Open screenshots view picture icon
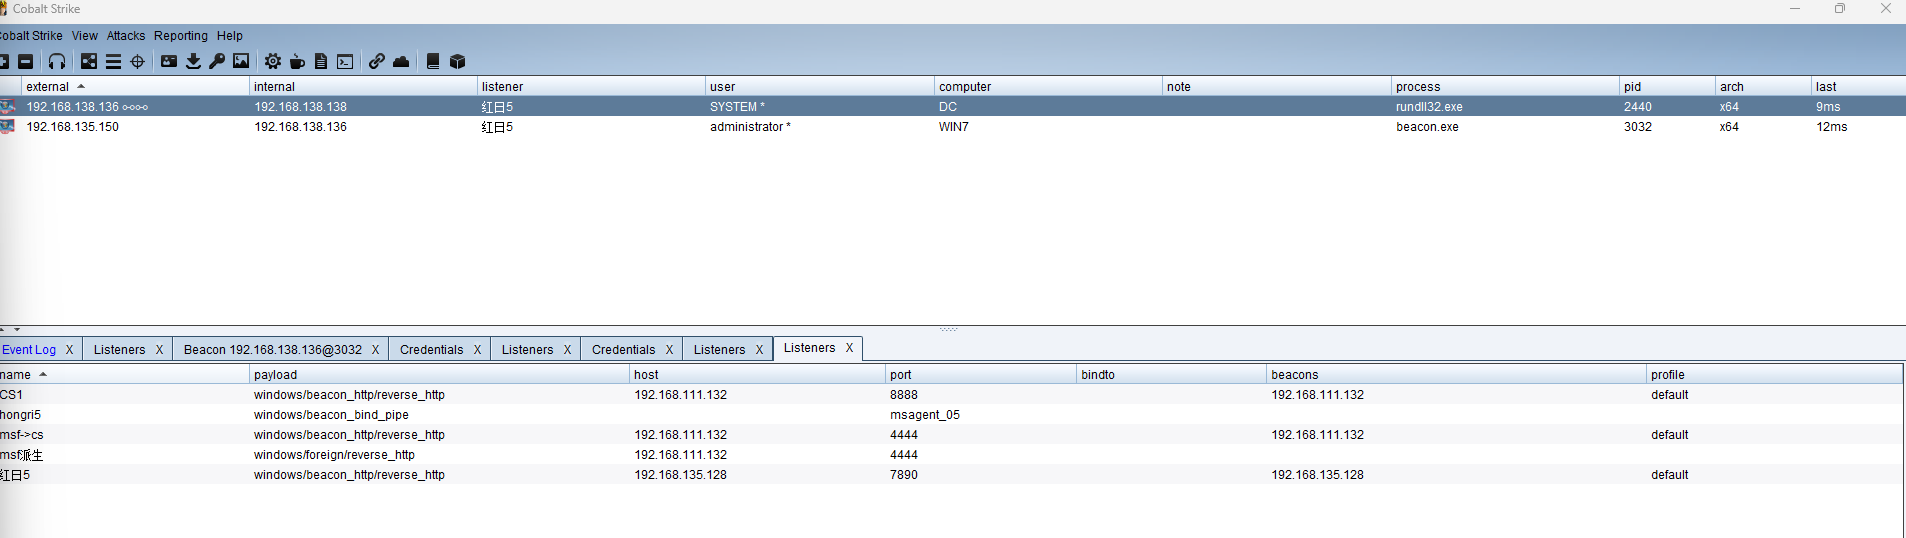Image resolution: width=1906 pixels, height=538 pixels. point(241,62)
